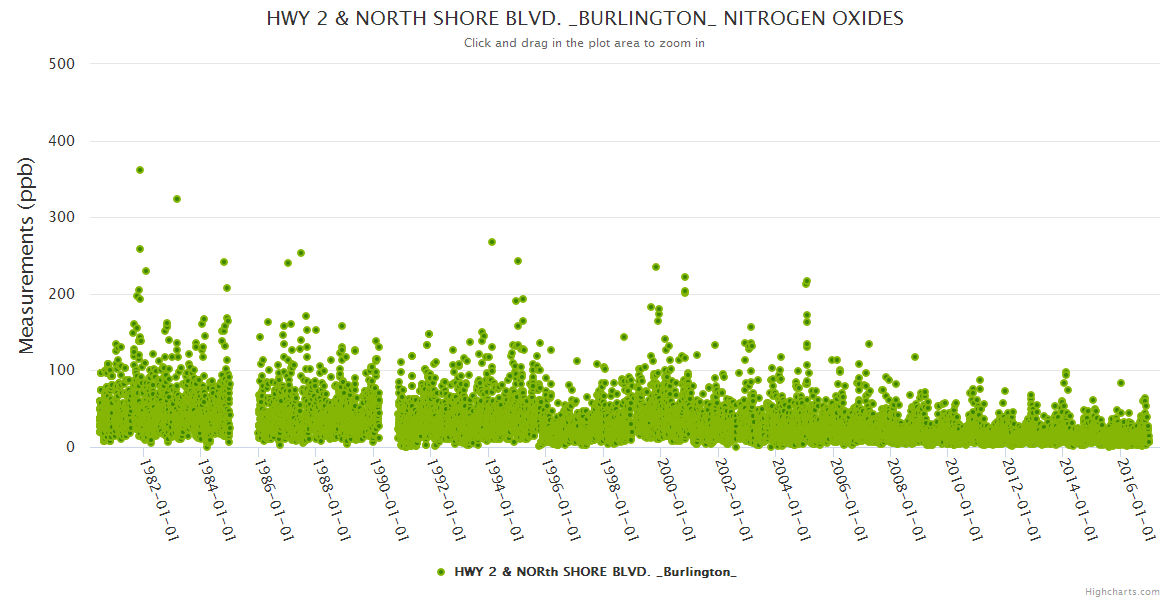This screenshot has width=1170, height=600.
Task: Click the isolated 2008 point near 118 ppb
Action: pos(915,357)
